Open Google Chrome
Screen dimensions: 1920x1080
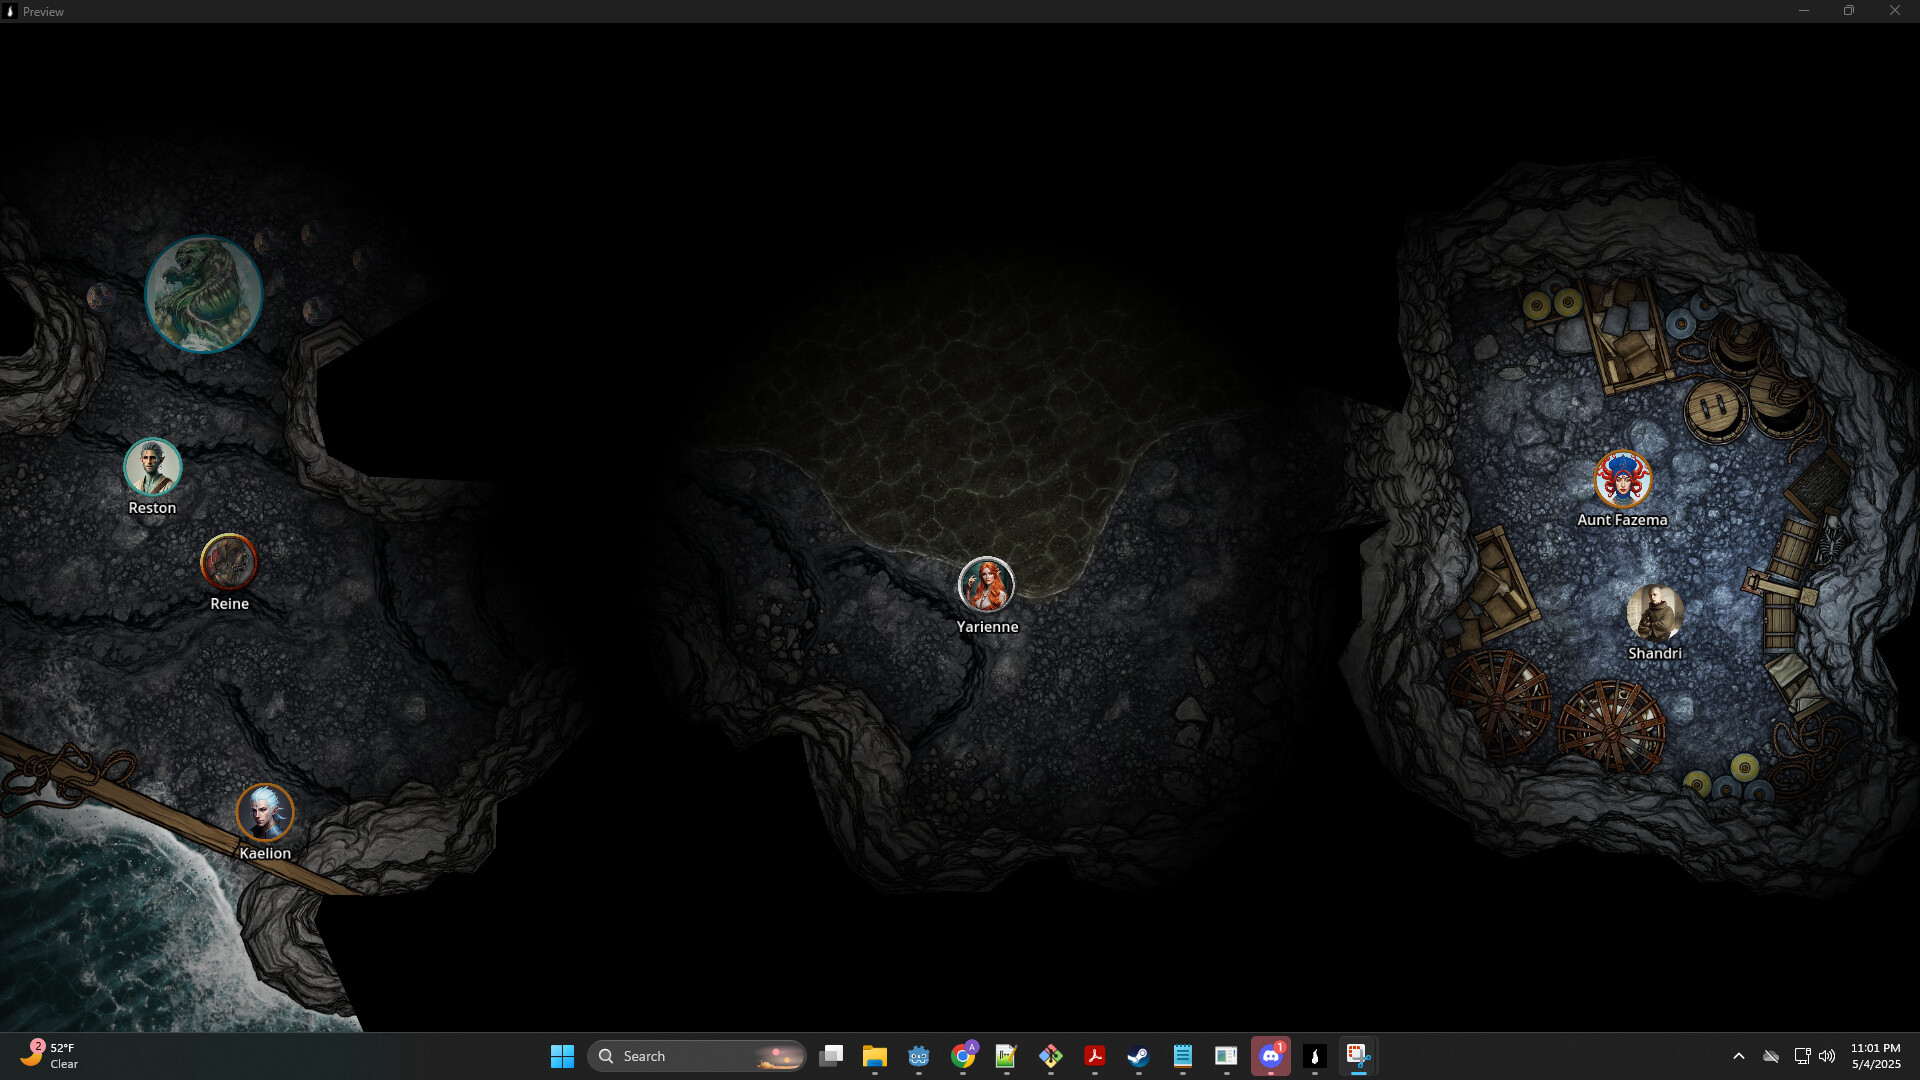click(x=963, y=1056)
